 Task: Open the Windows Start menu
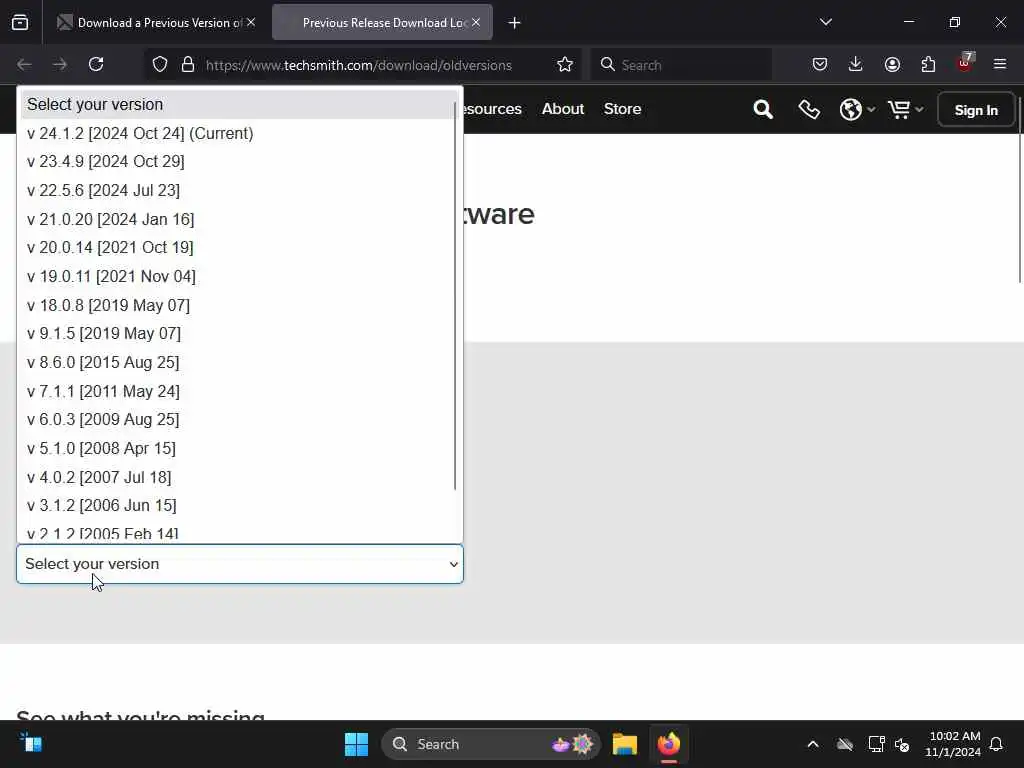tap(356, 744)
